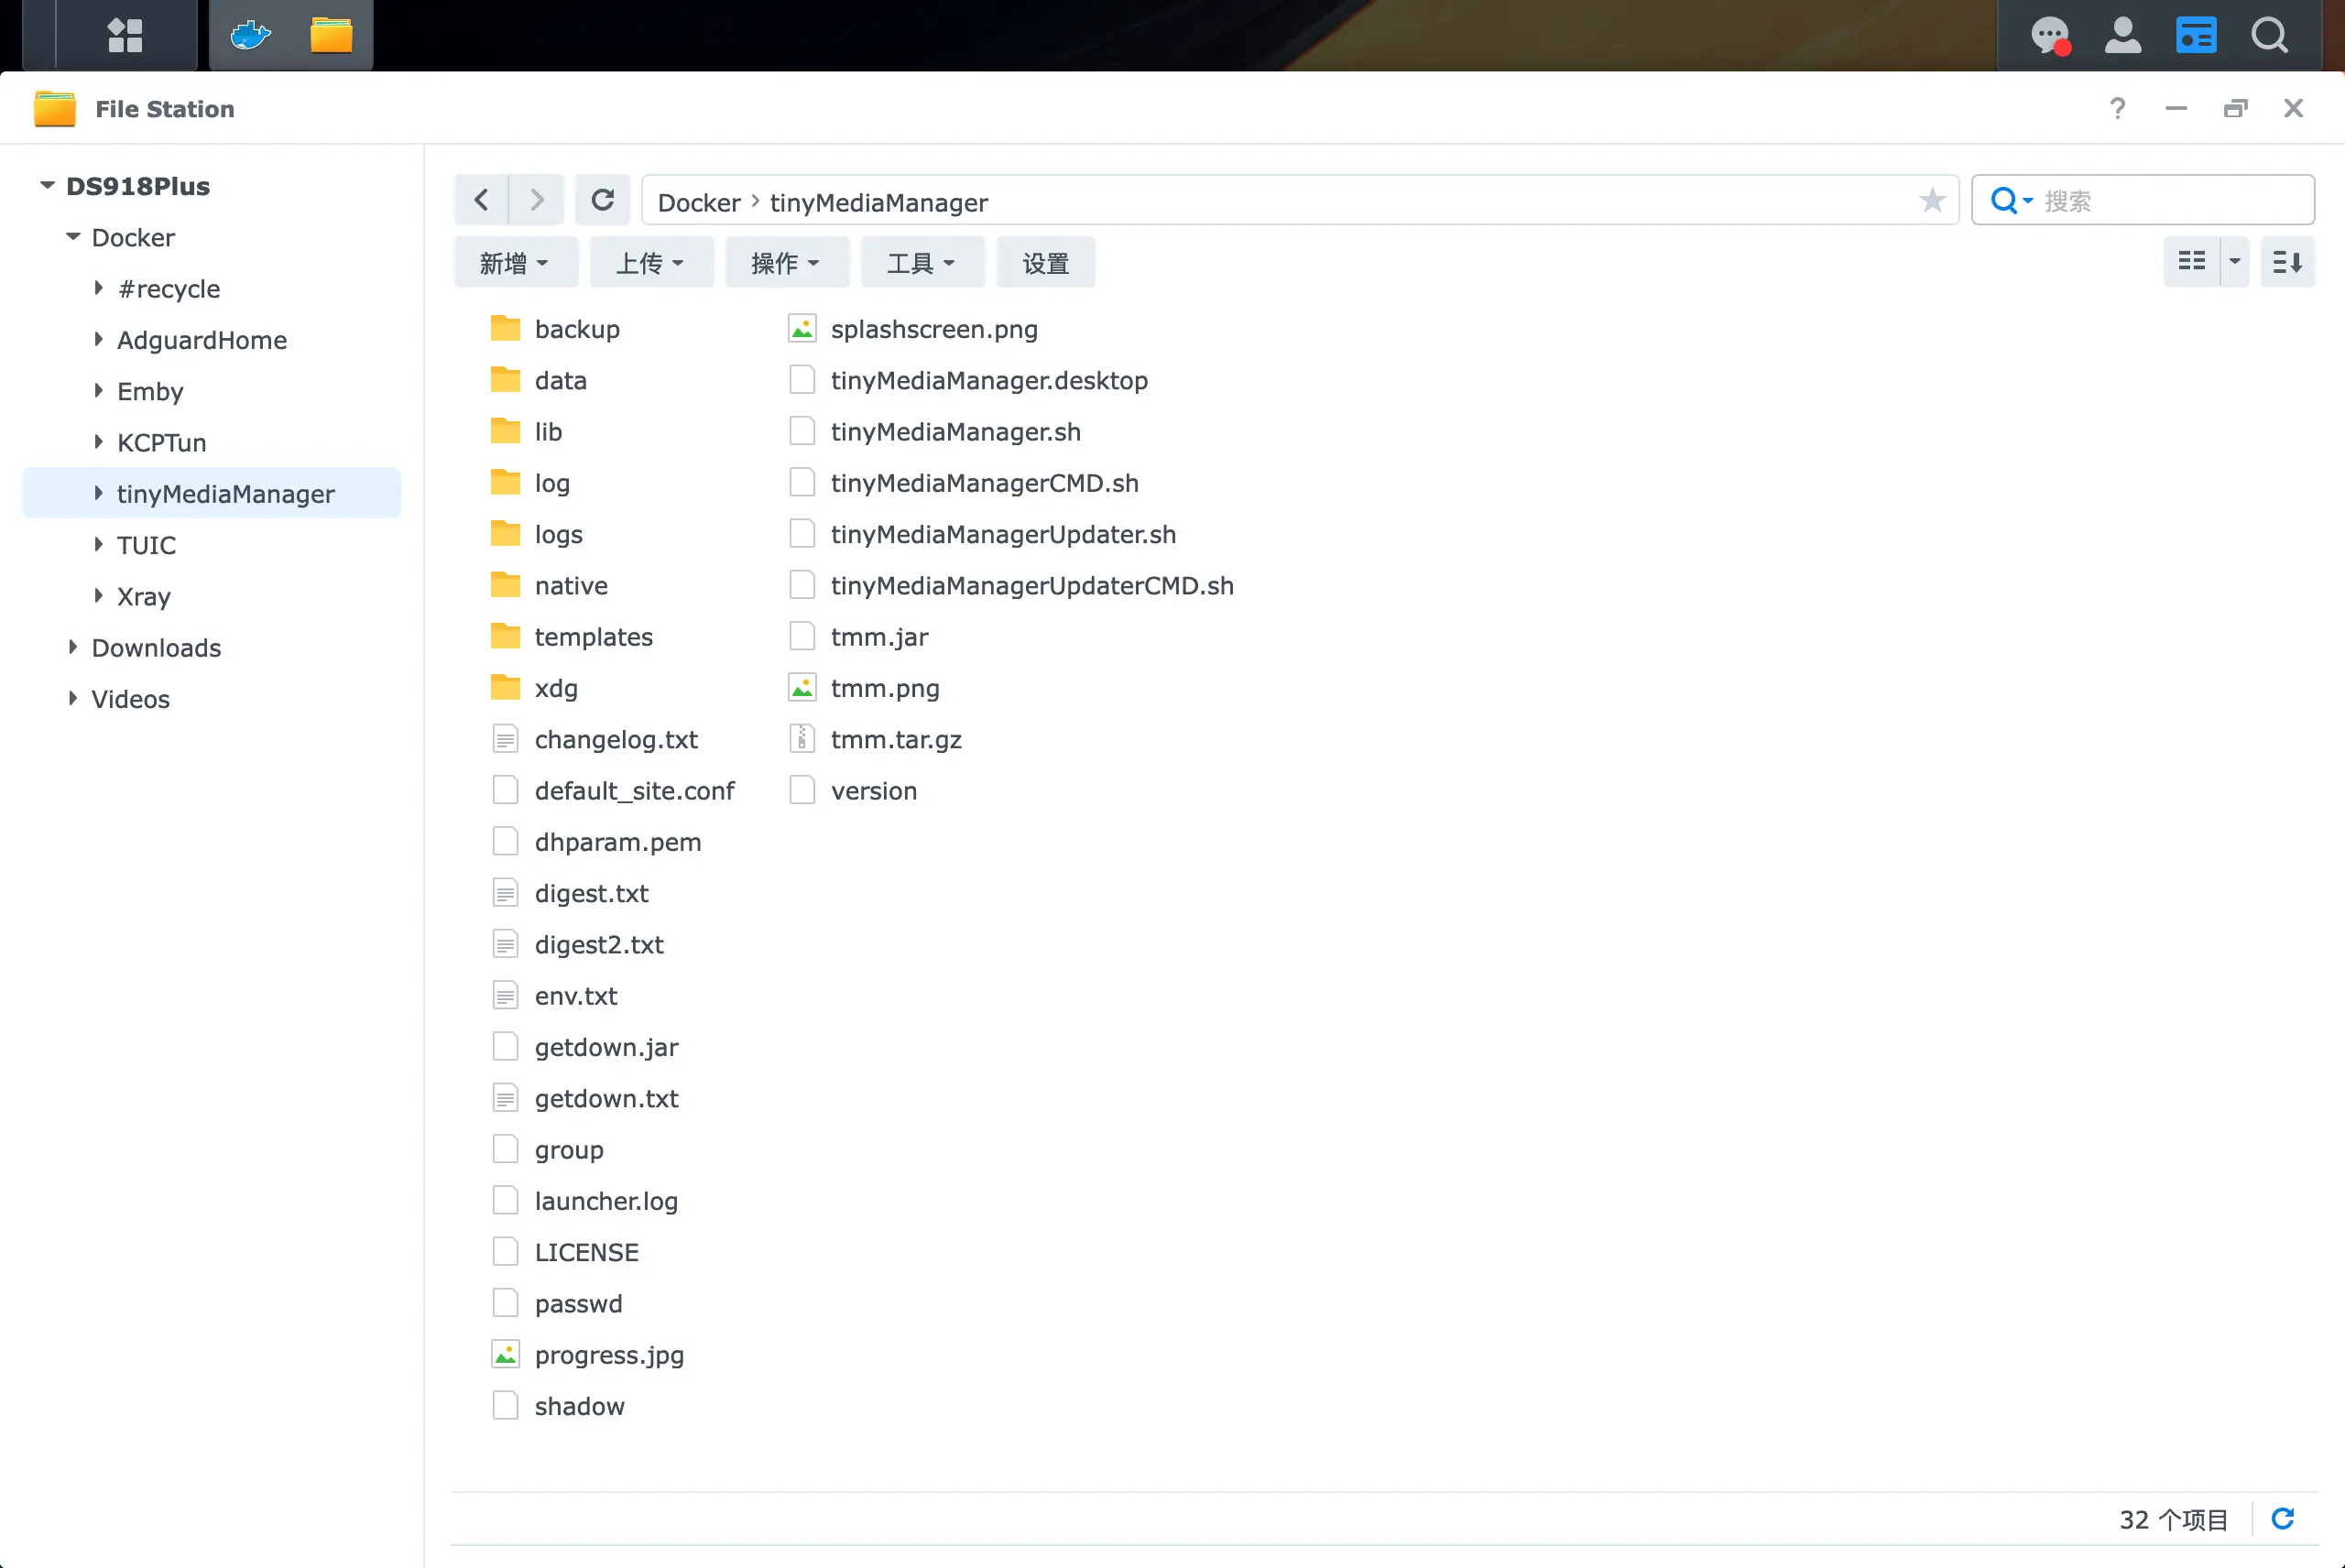
Task: Open File Station help question mark
Action: [2117, 108]
